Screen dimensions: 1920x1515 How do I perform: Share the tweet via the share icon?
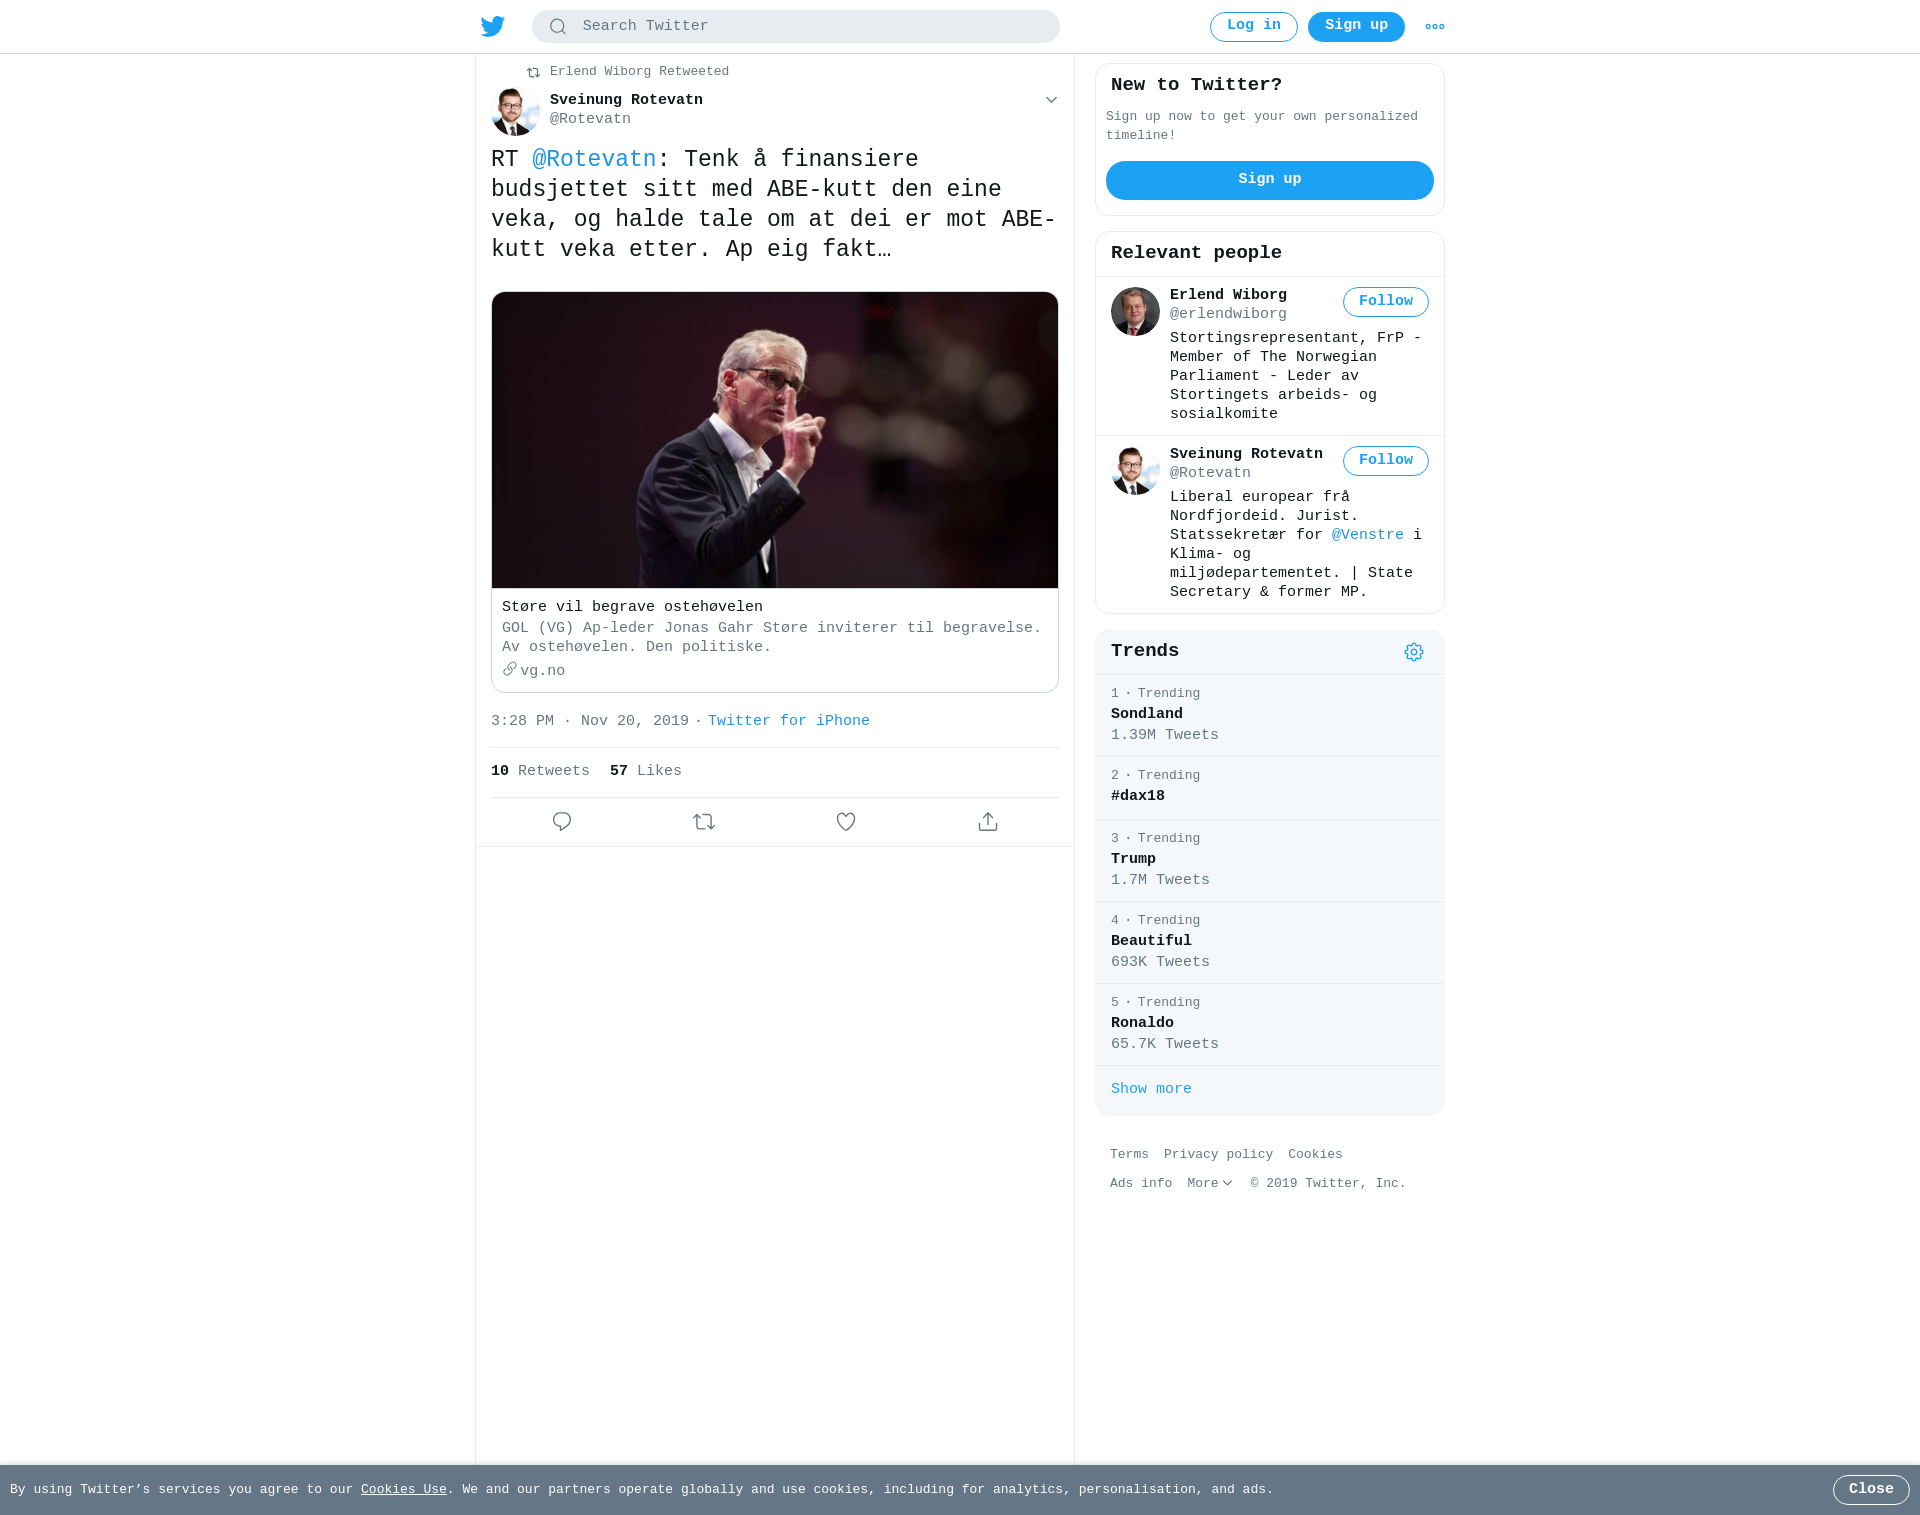[988, 822]
